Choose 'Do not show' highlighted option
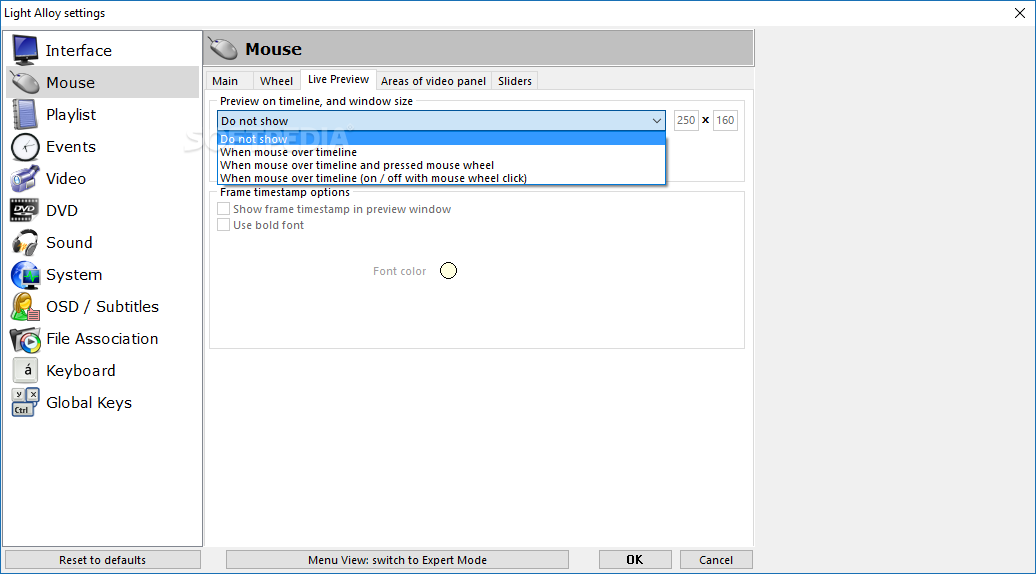Viewport: 1036px width, 574px height. [441, 139]
